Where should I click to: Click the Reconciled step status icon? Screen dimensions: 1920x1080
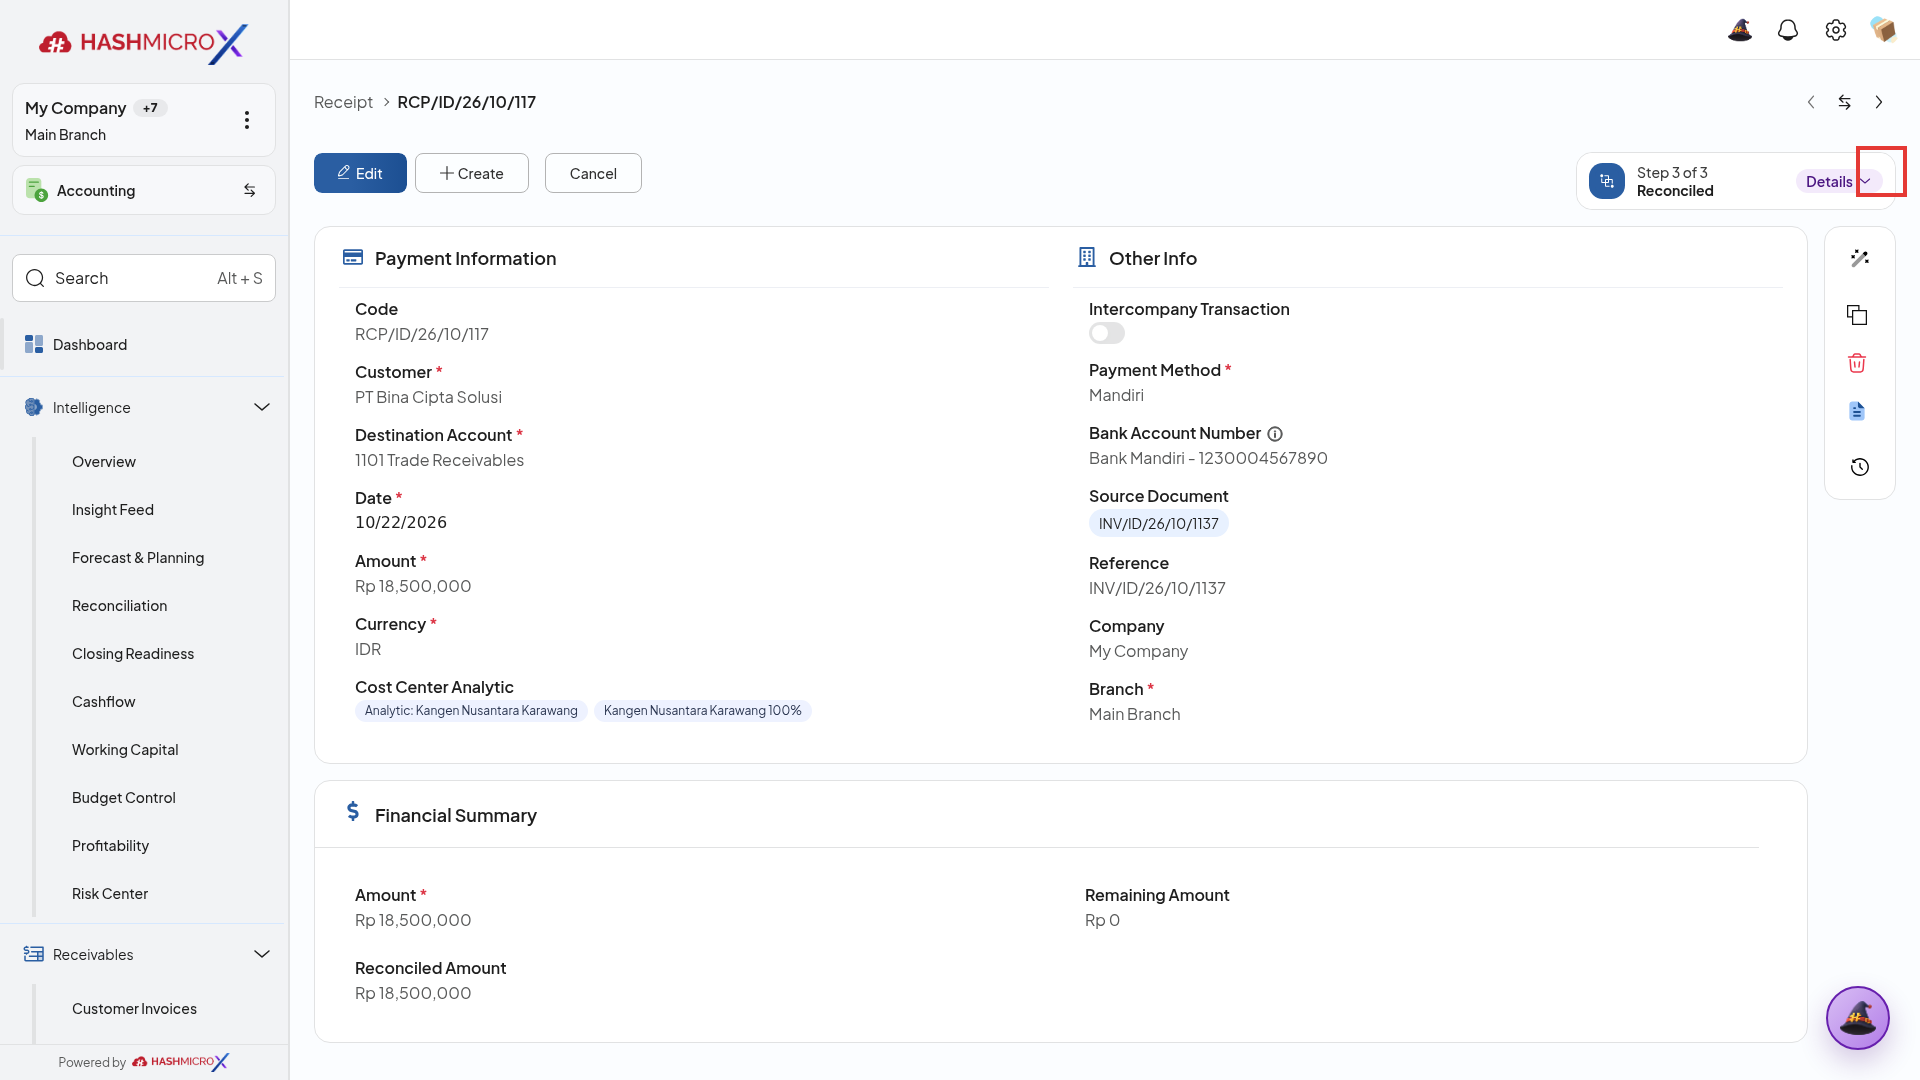(1607, 181)
